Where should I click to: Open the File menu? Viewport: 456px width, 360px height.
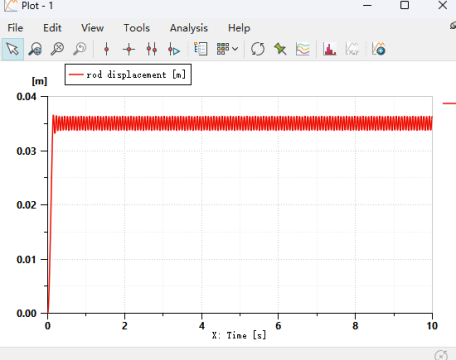coord(15,28)
